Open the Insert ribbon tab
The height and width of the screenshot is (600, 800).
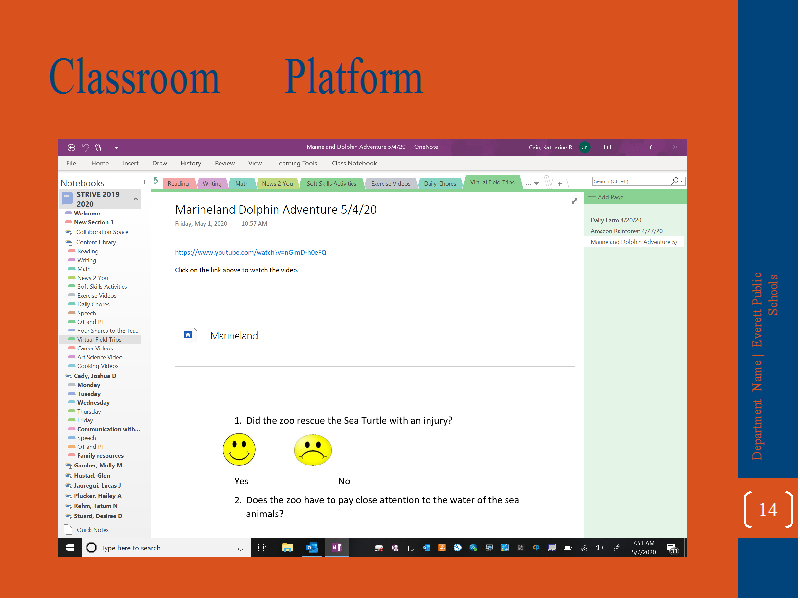[x=131, y=163]
